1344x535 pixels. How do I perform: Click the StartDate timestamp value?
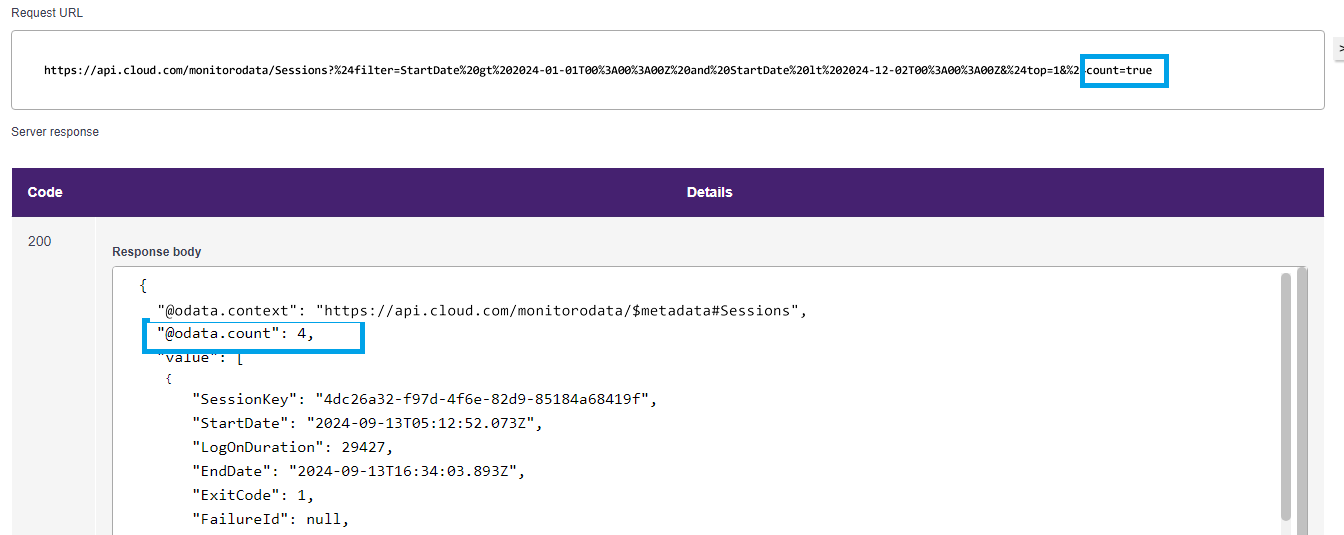click(x=422, y=423)
